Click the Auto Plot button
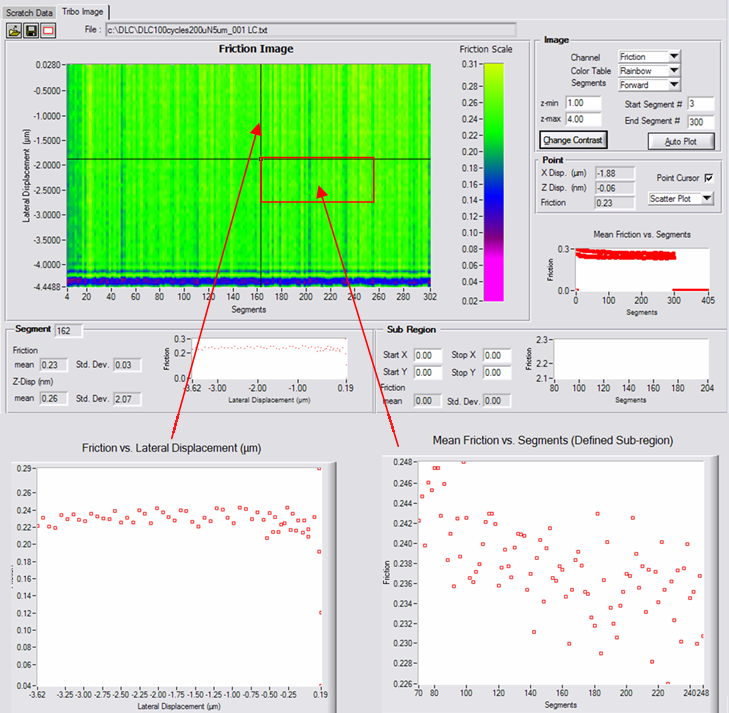Screen dimensions: 729x713 [679, 141]
